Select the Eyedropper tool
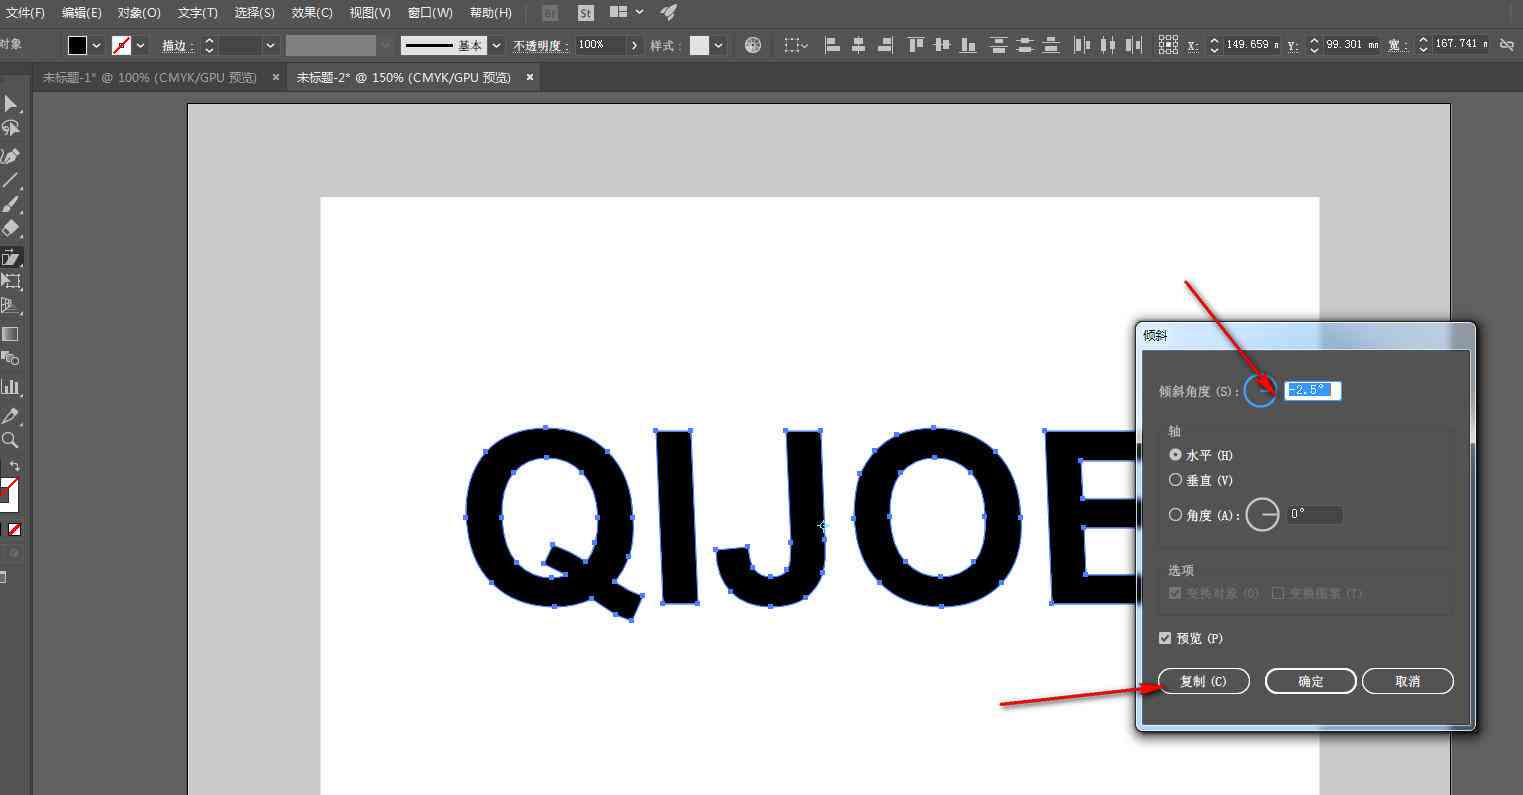The image size is (1523, 795). [x=10, y=415]
